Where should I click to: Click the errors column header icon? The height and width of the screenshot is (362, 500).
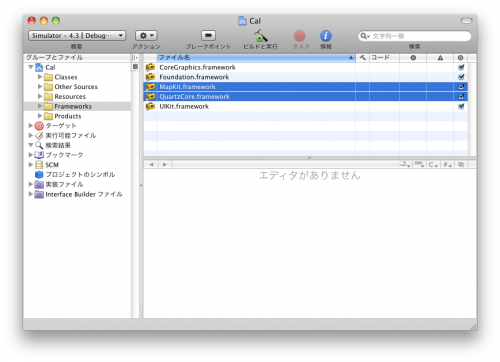point(413,58)
